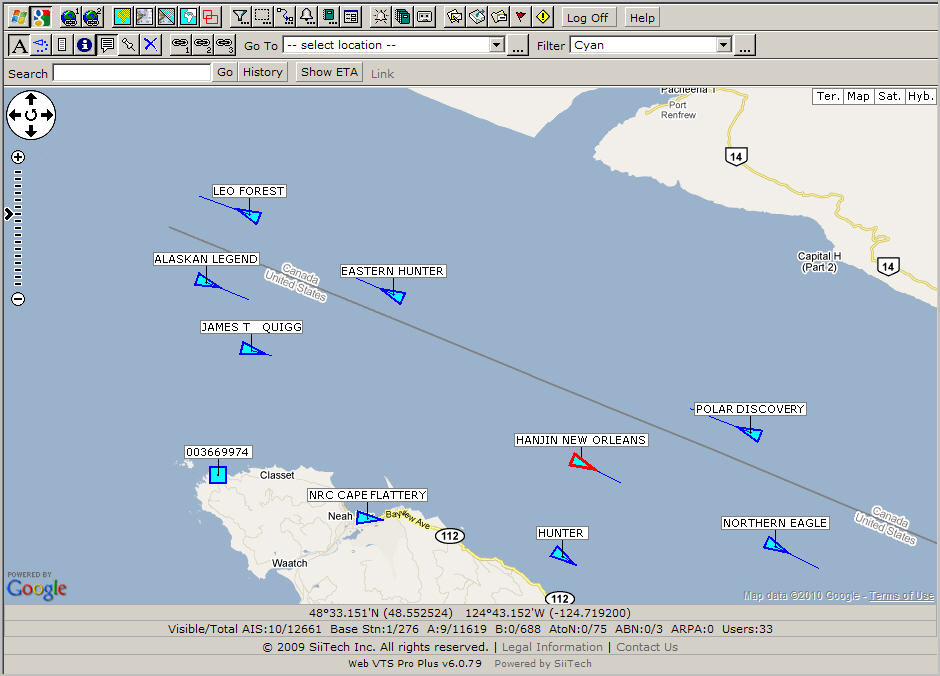Screen dimensions: 940x676
Task: Pan map left with arrow control
Action: click(15, 115)
